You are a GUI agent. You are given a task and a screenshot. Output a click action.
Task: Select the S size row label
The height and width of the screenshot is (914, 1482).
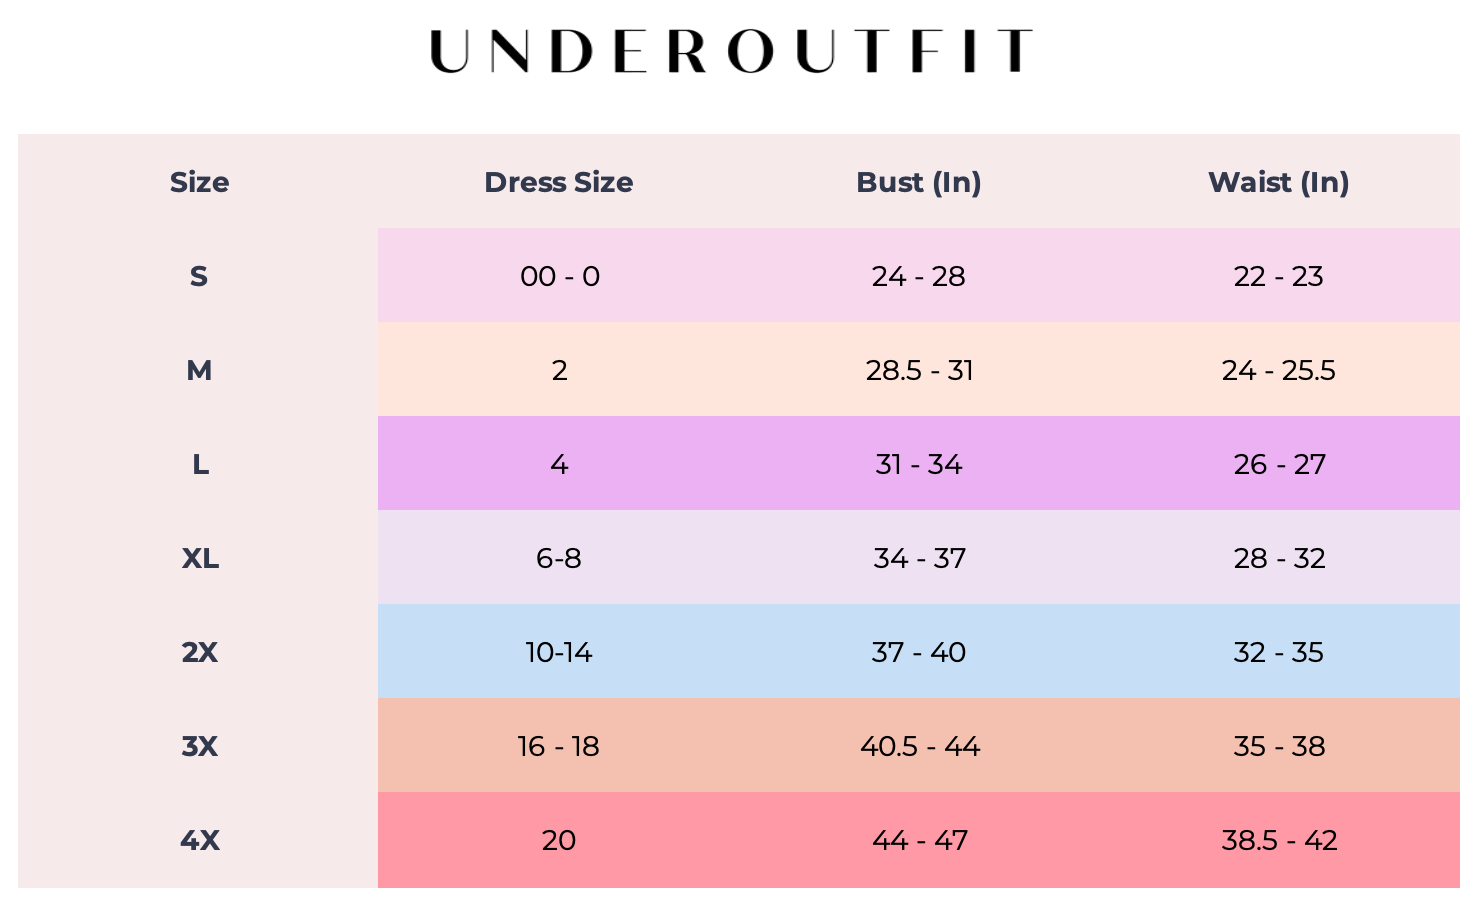[199, 276]
